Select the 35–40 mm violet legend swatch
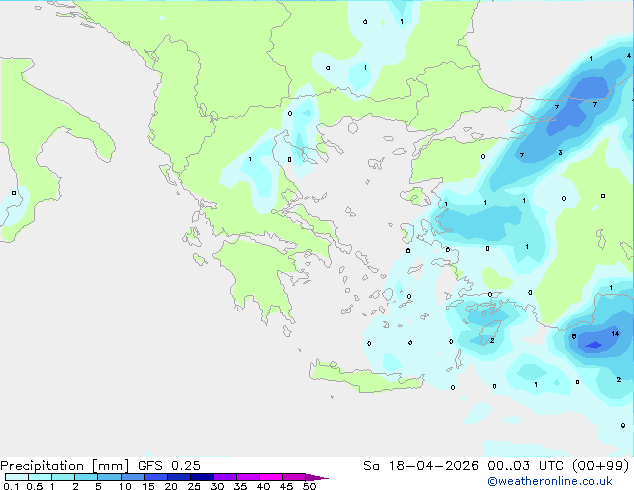634x490 pixels. (x=247, y=477)
